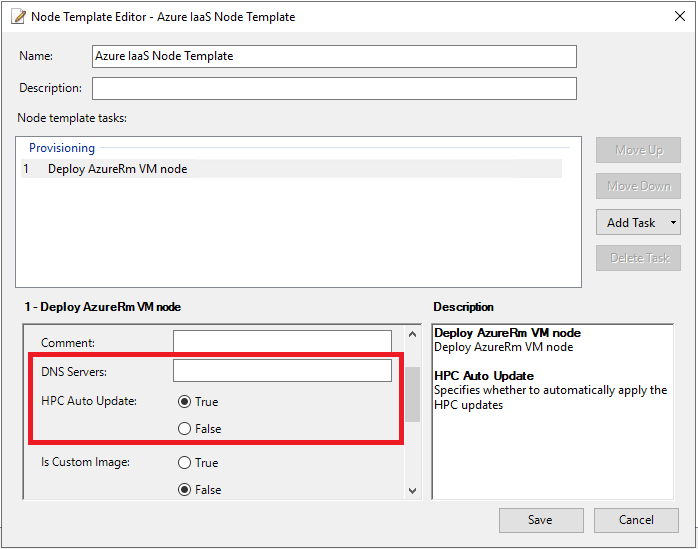This screenshot has width=698, height=549.
Task: Click the properties scrollbar down arrow
Action: tap(413, 491)
